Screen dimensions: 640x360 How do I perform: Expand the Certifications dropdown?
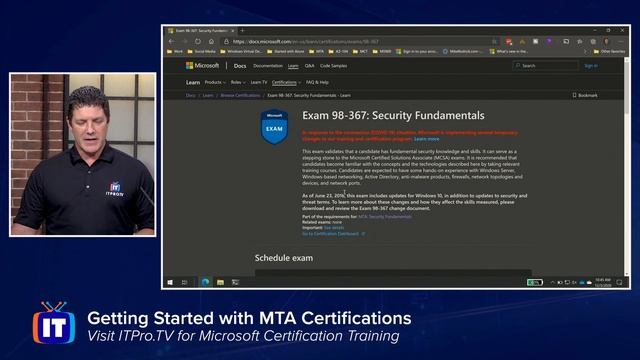(x=286, y=82)
